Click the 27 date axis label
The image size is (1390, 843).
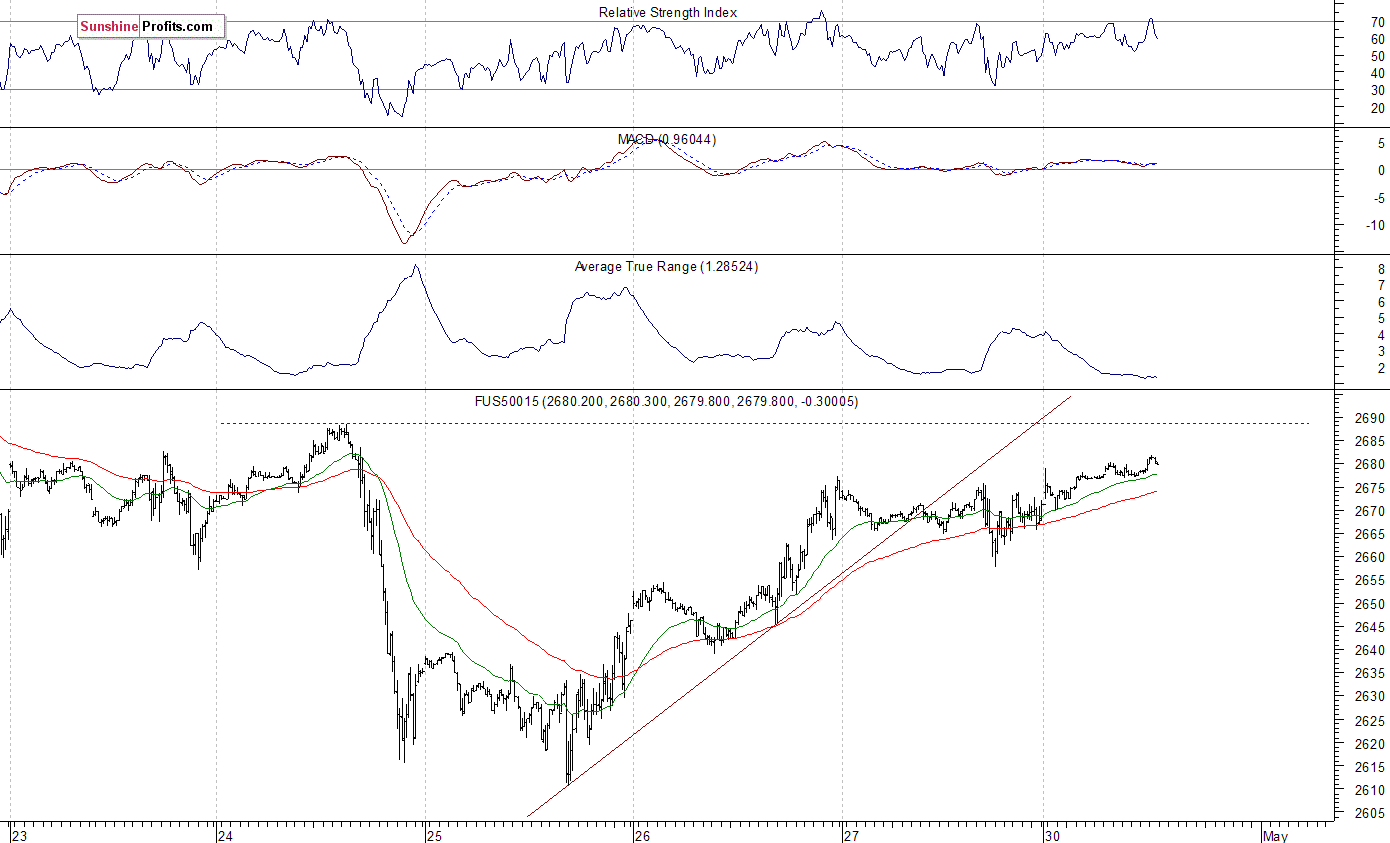coord(851,834)
